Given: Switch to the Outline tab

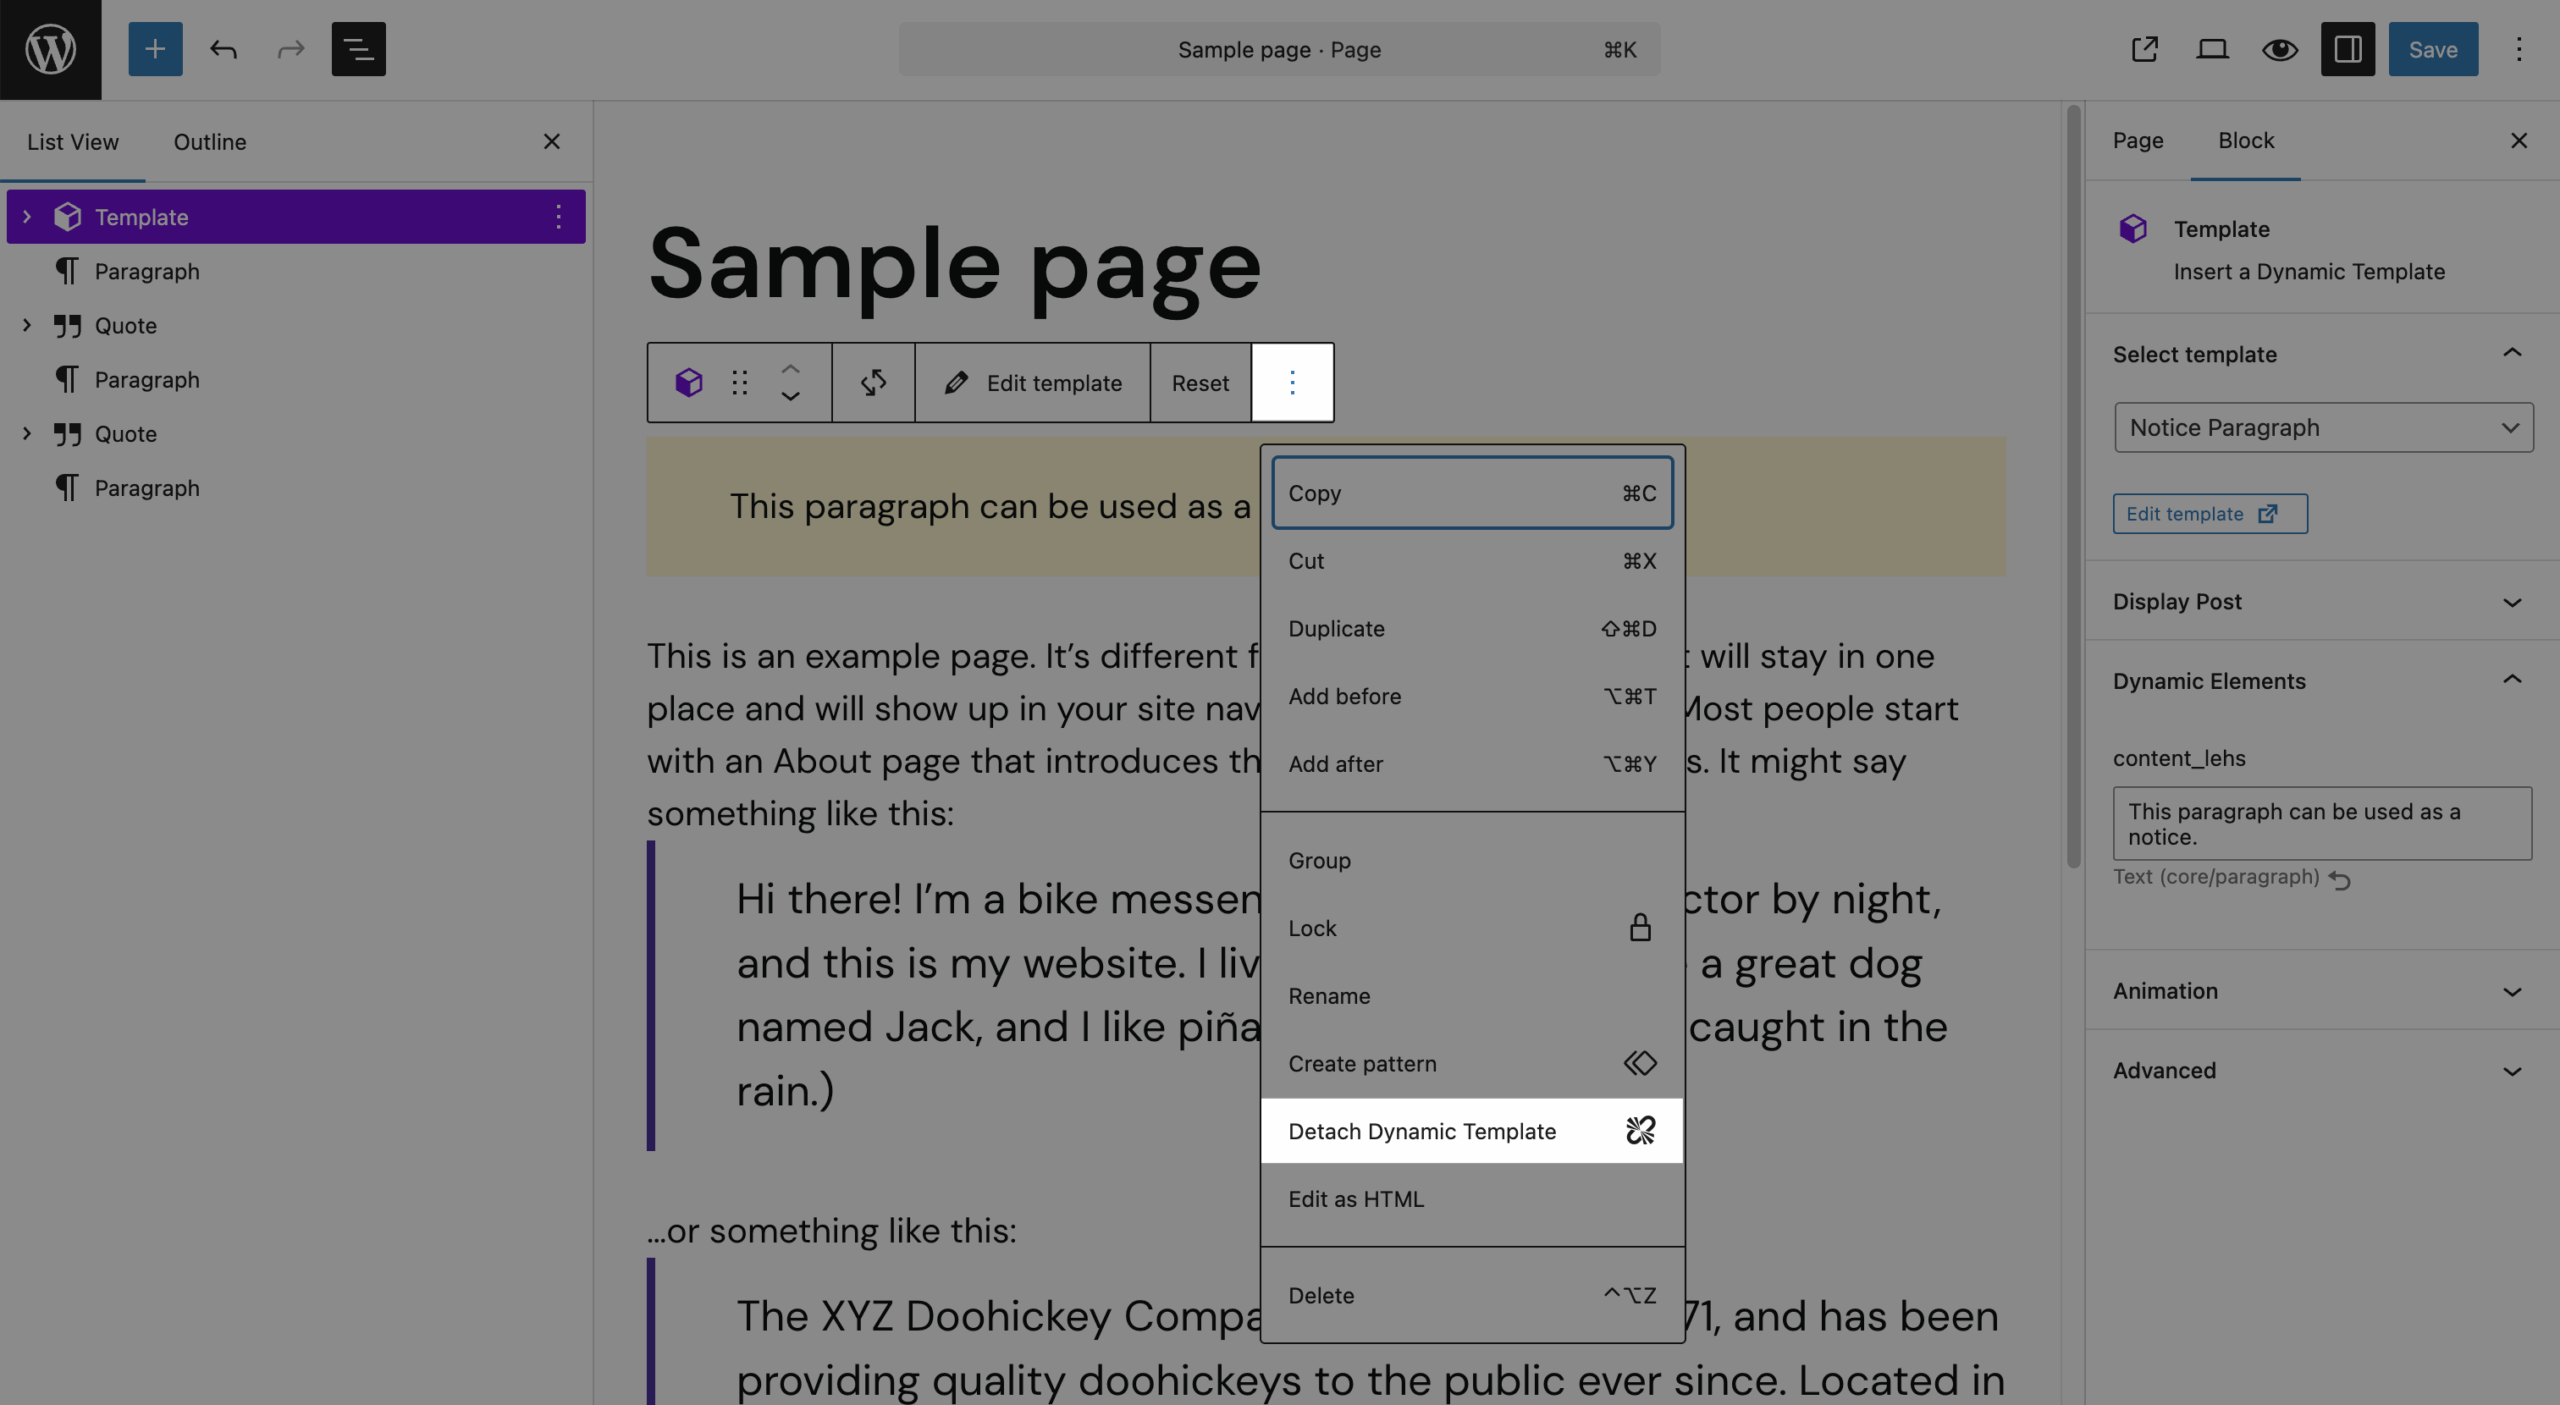Looking at the screenshot, I should pos(210,142).
